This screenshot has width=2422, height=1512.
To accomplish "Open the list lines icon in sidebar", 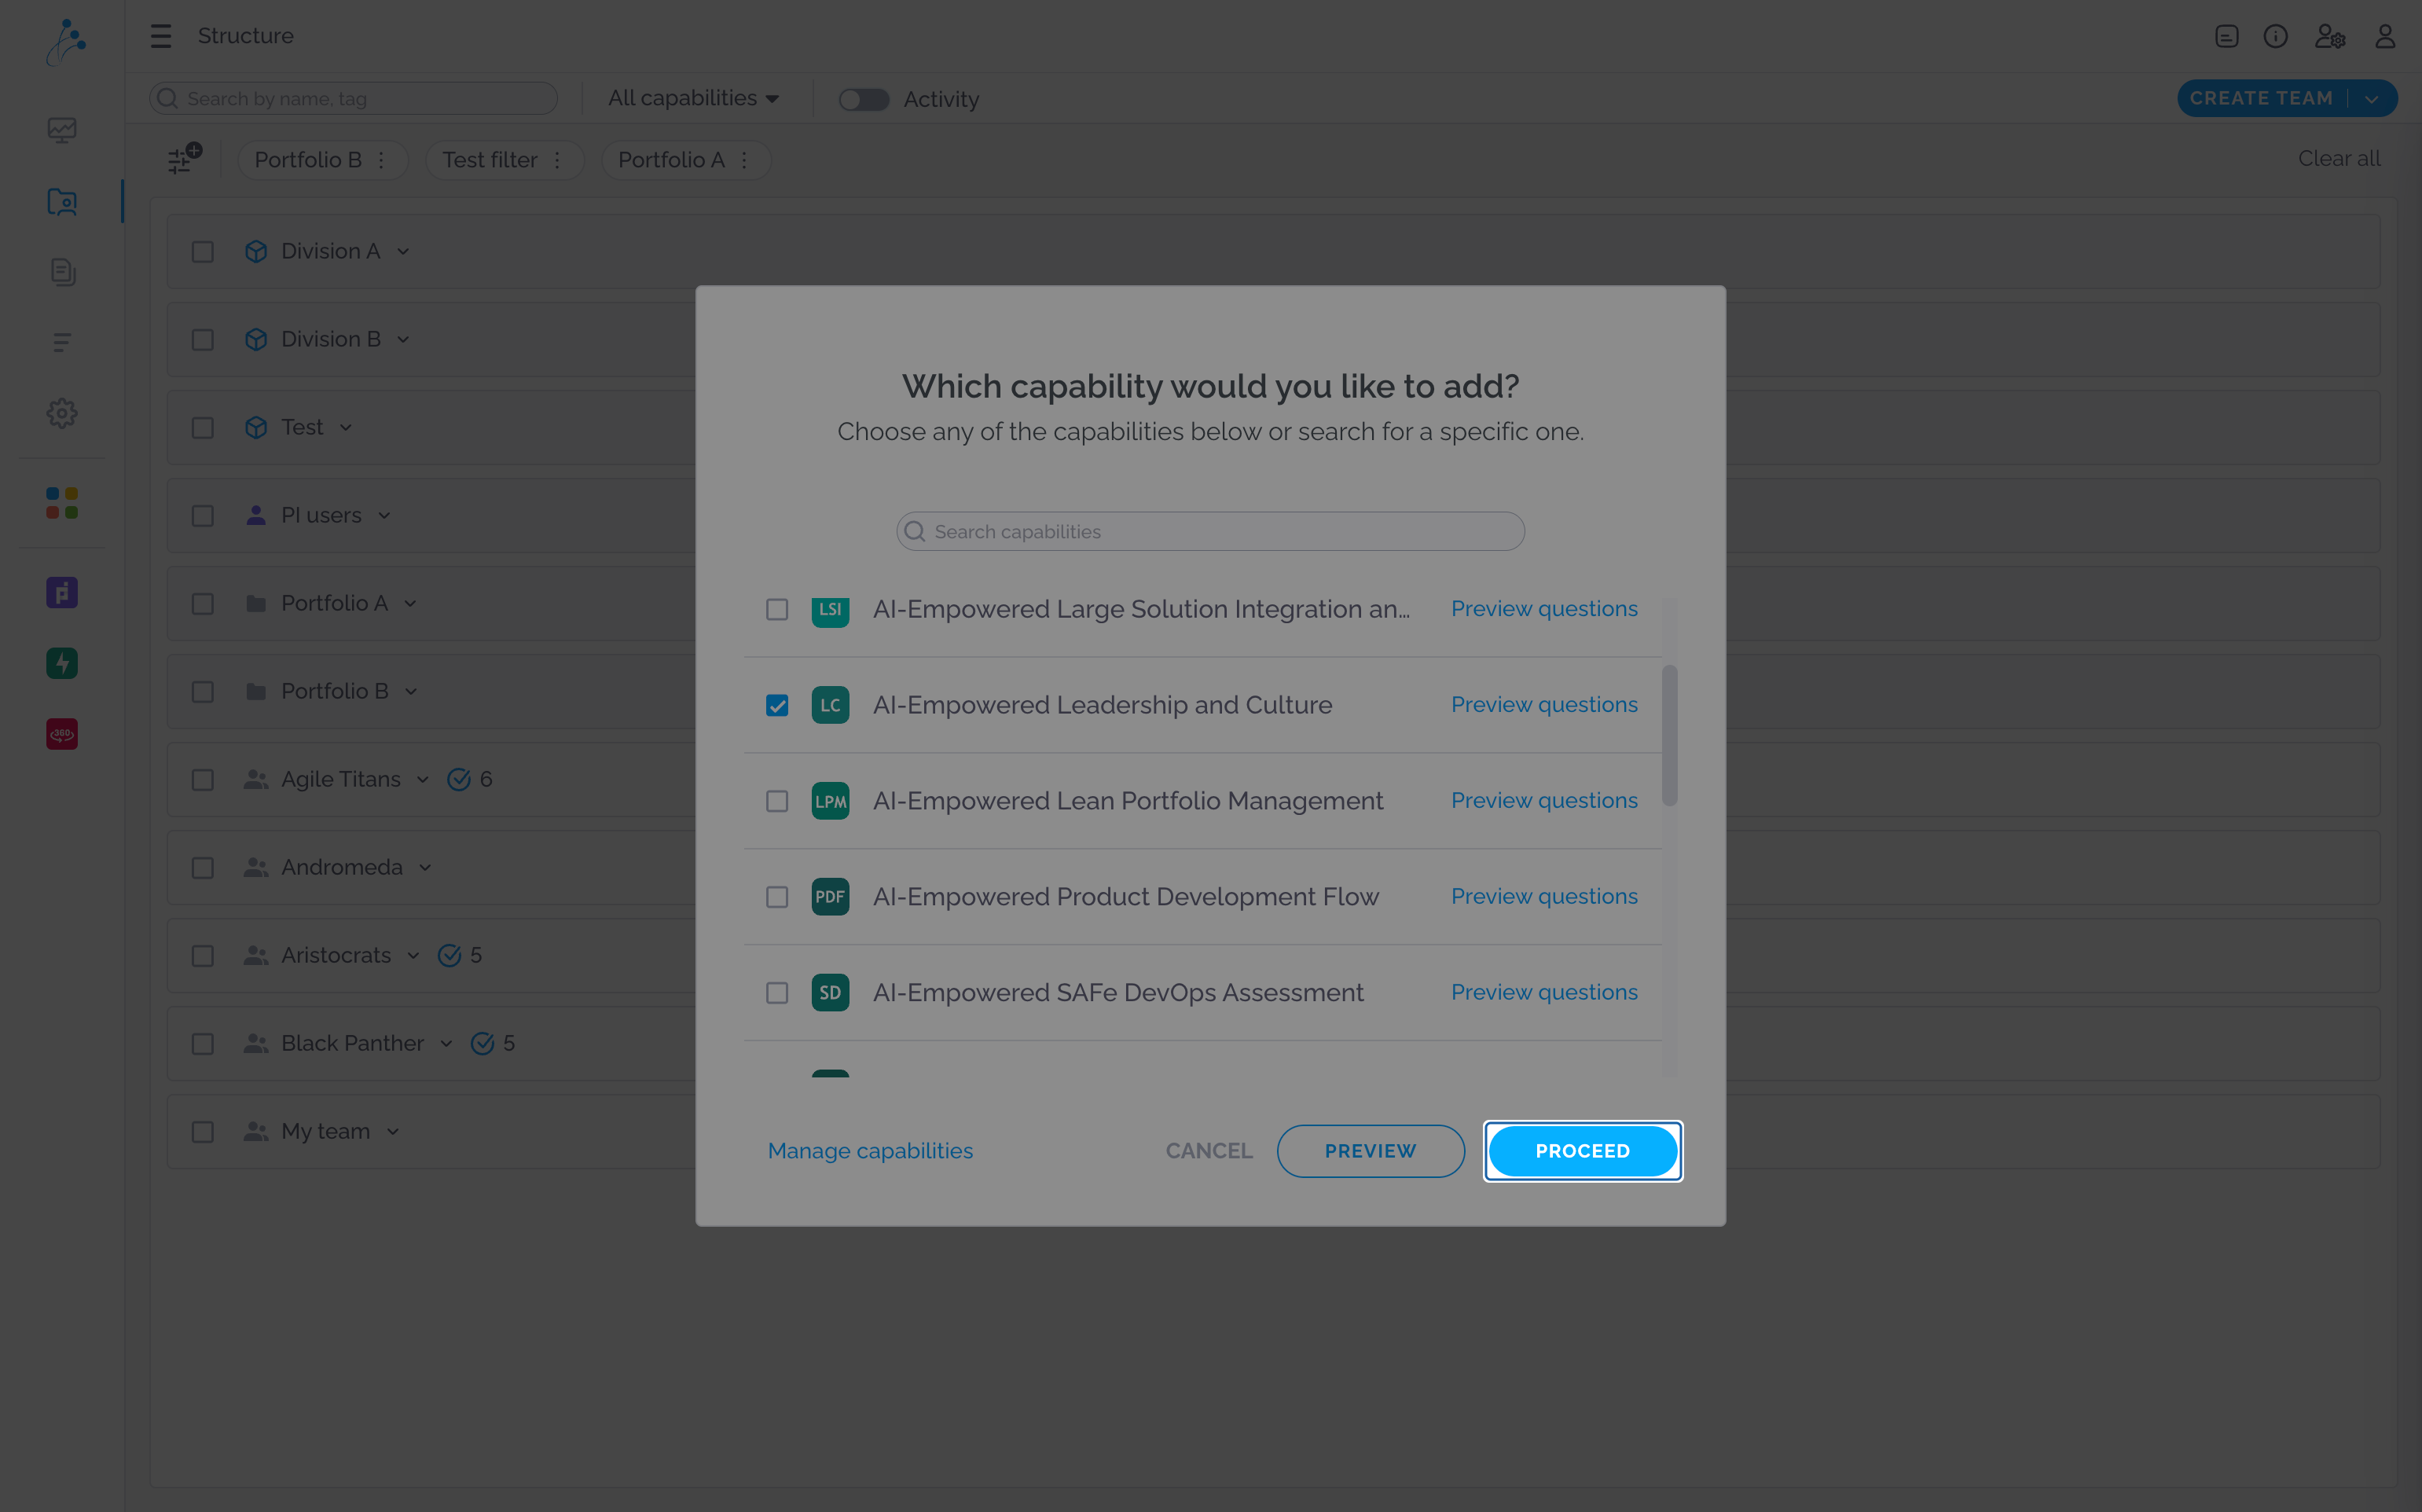I will click(x=62, y=343).
